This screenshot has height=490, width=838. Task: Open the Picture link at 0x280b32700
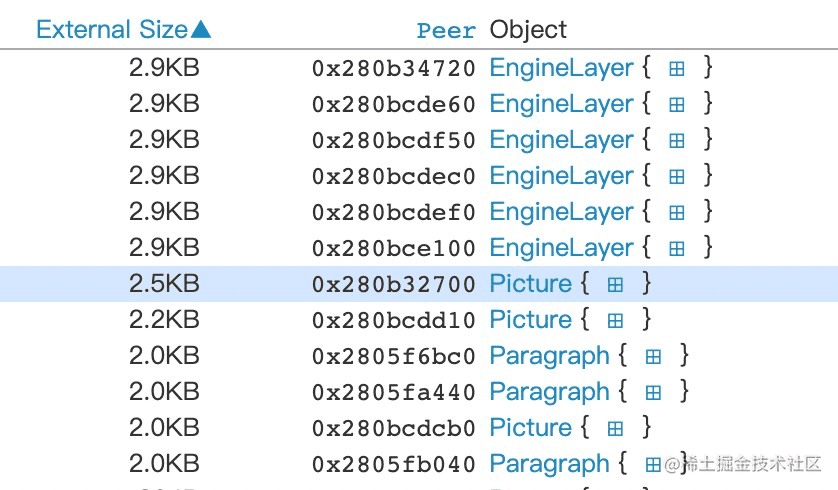(x=531, y=284)
